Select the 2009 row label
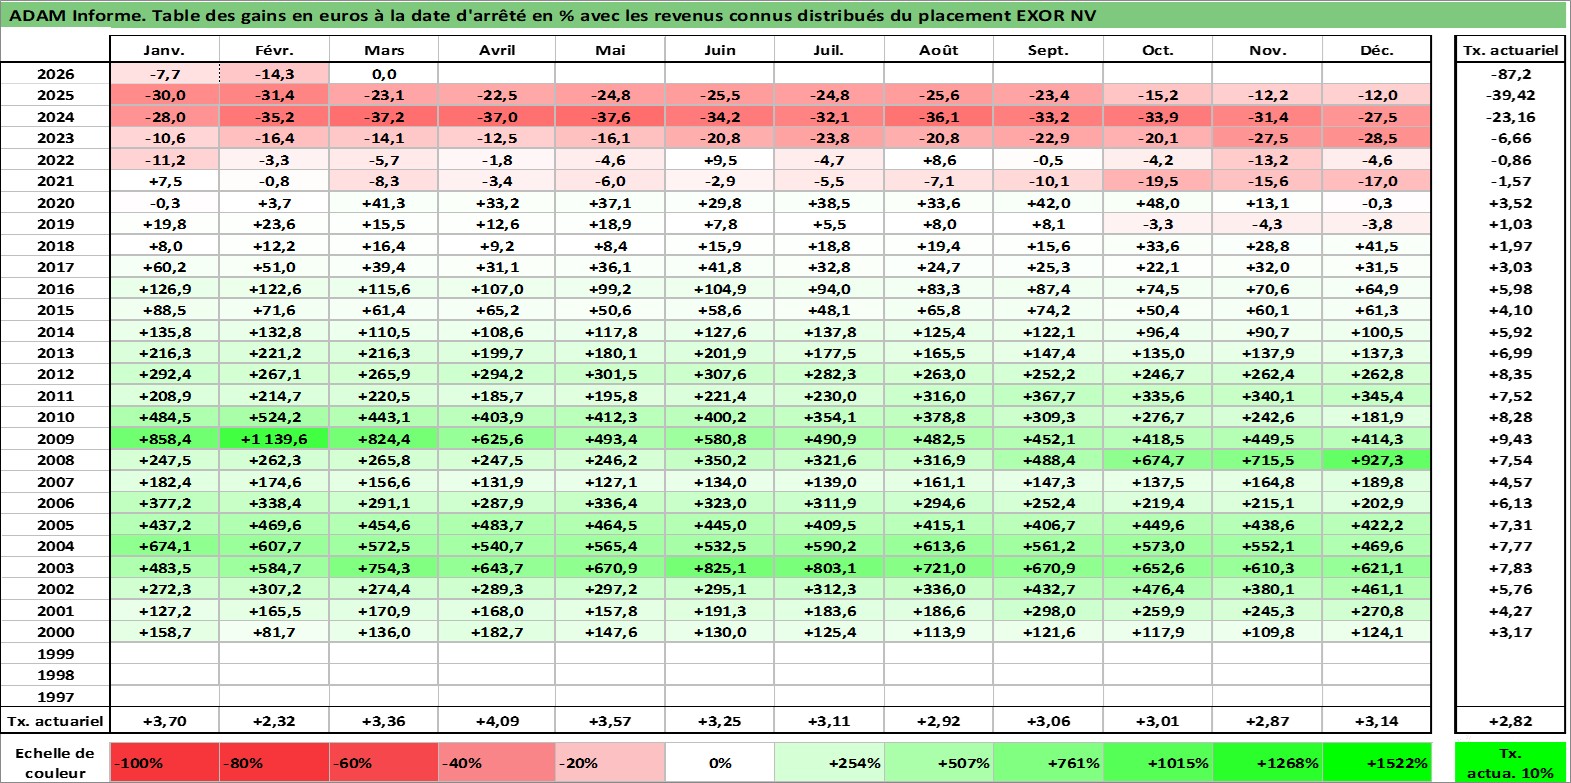1571x783 pixels. coord(55,439)
